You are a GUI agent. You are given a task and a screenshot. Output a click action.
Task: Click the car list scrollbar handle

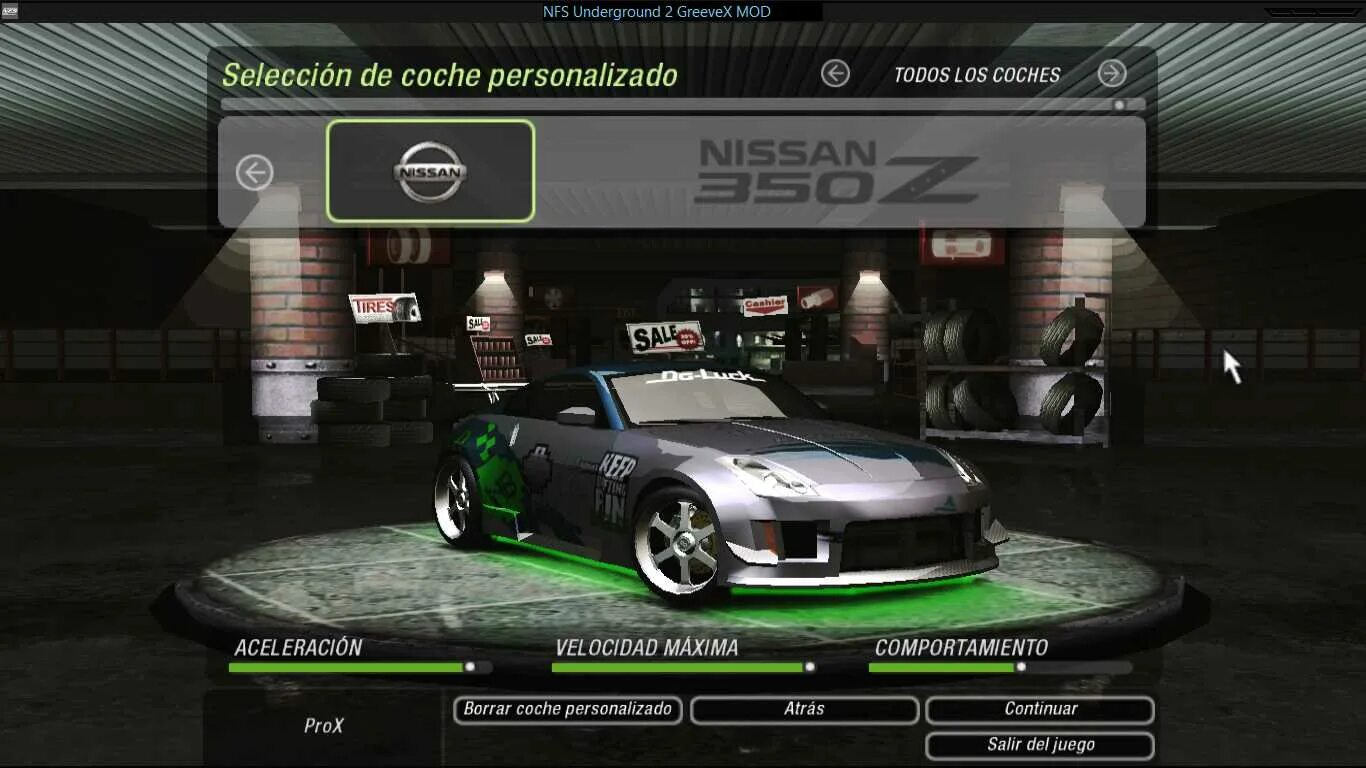[1120, 104]
